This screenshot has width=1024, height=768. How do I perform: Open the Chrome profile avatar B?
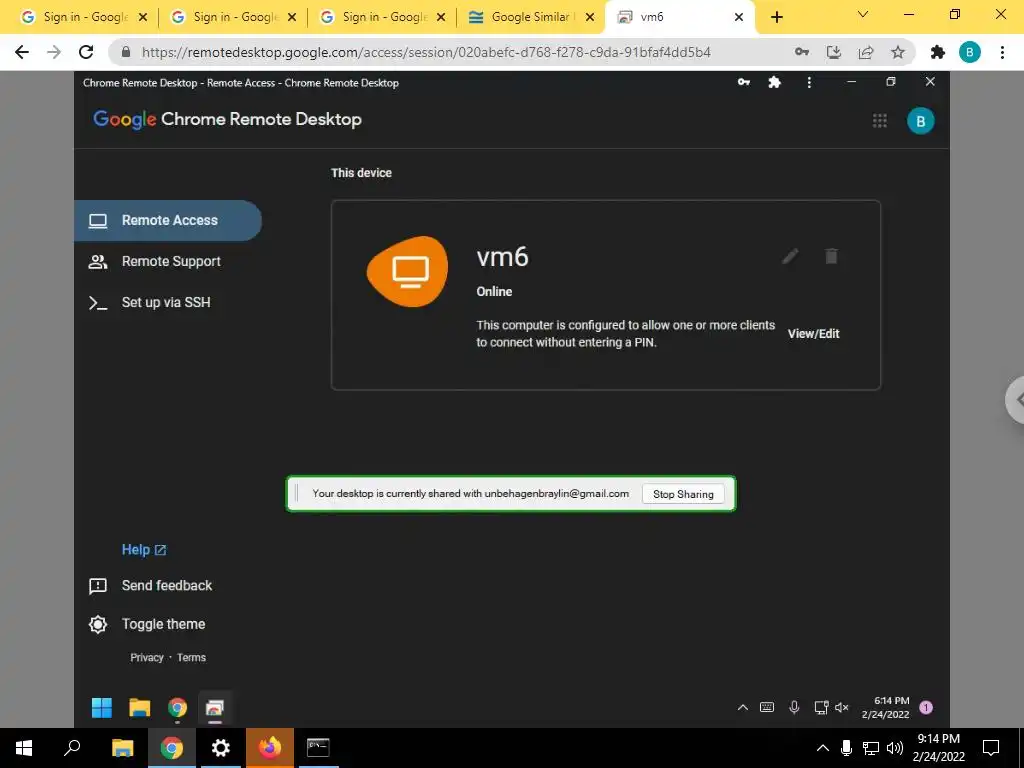click(x=970, y=52)
